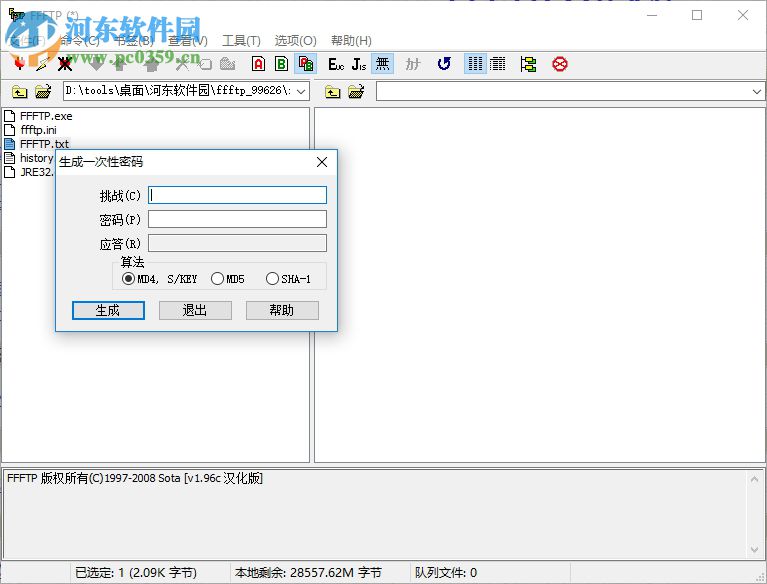Choose EUC kanji code conversion
The image size is (767, 584).
[x=336, y=64]
